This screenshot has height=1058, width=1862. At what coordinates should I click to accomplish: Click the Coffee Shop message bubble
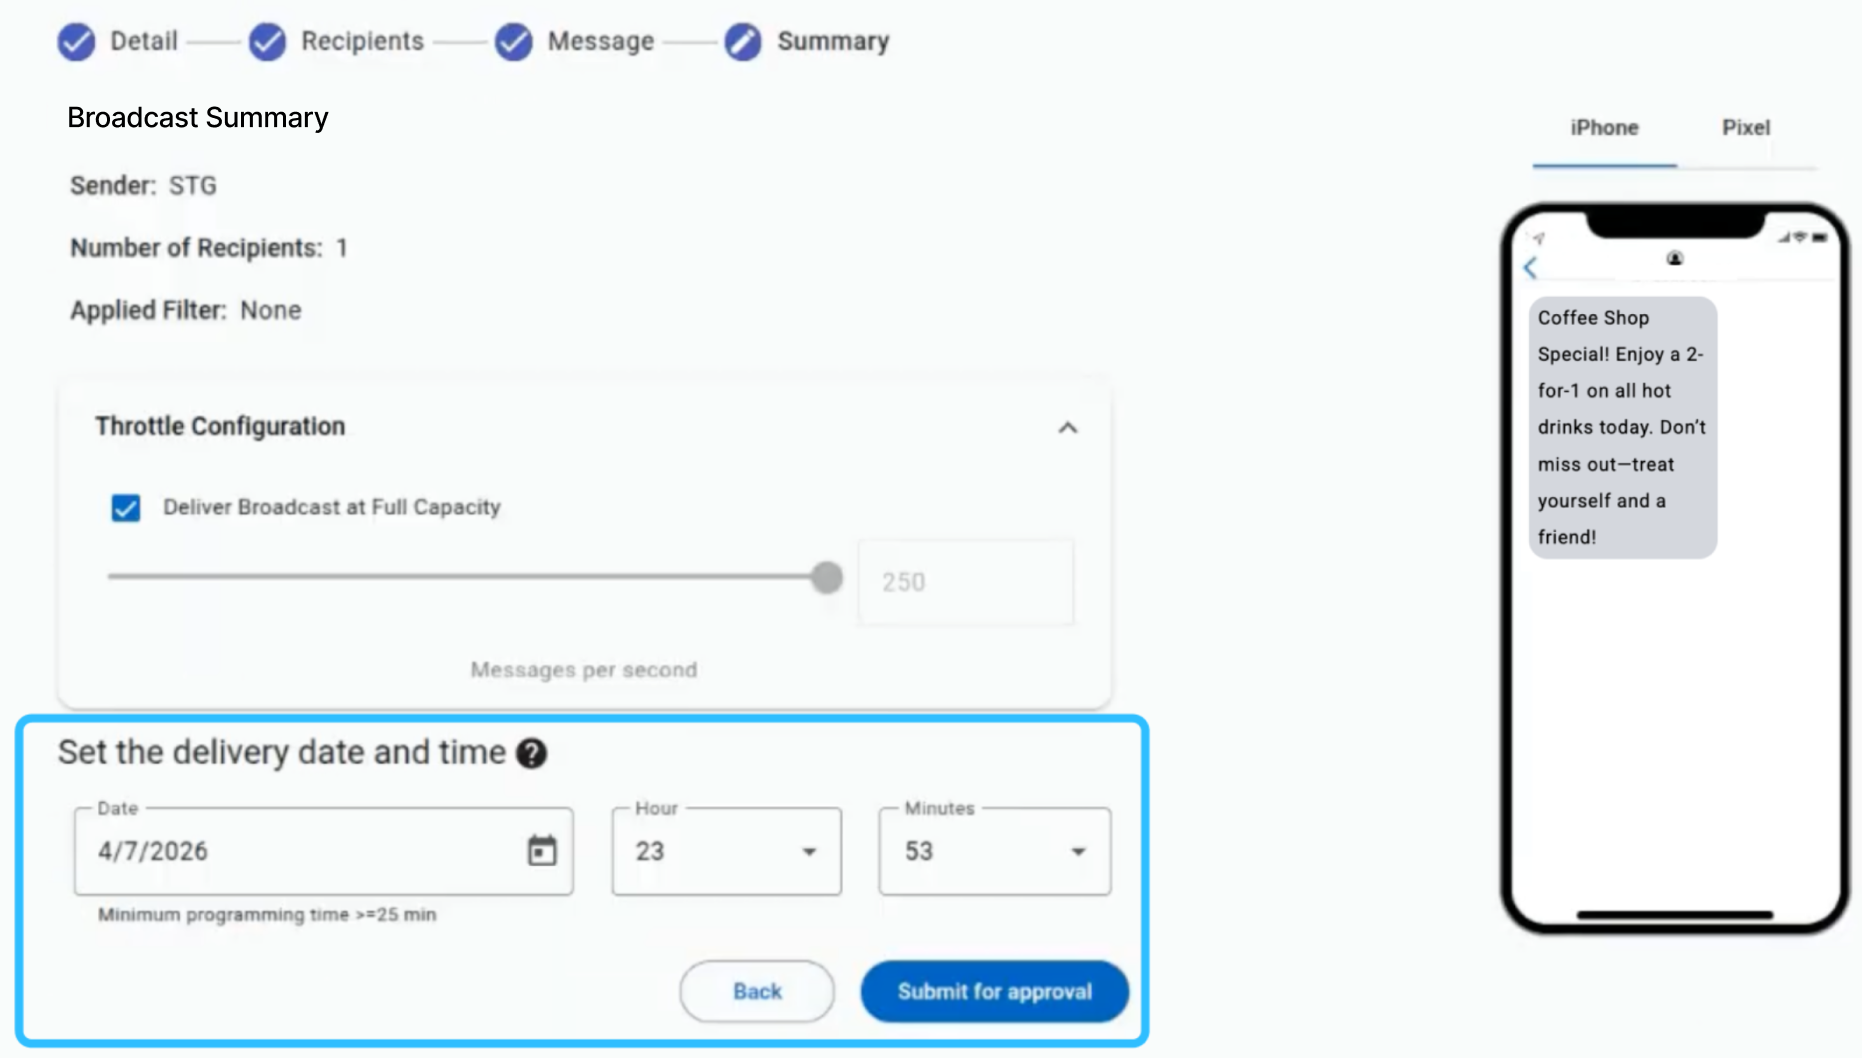pyautogui.click(x=1623, y=427)
